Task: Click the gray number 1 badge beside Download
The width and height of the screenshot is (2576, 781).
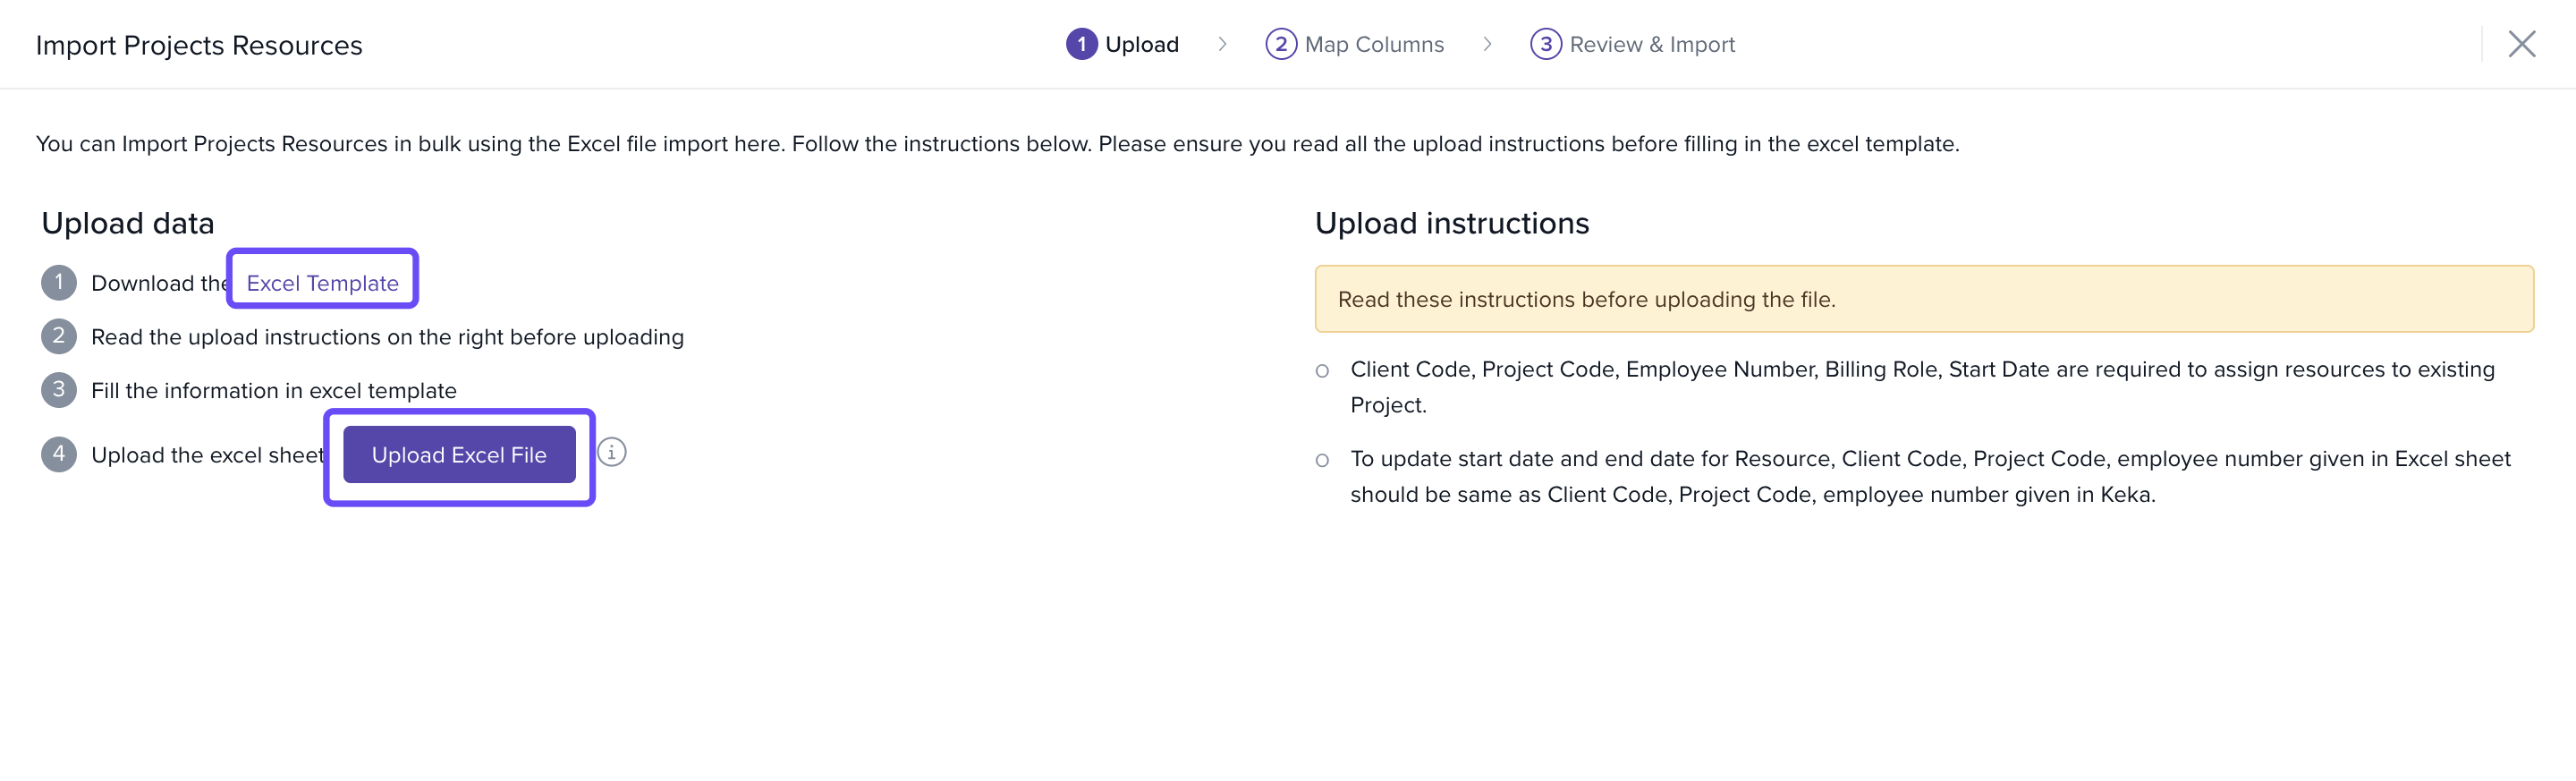Action: (x=59, y=283)
